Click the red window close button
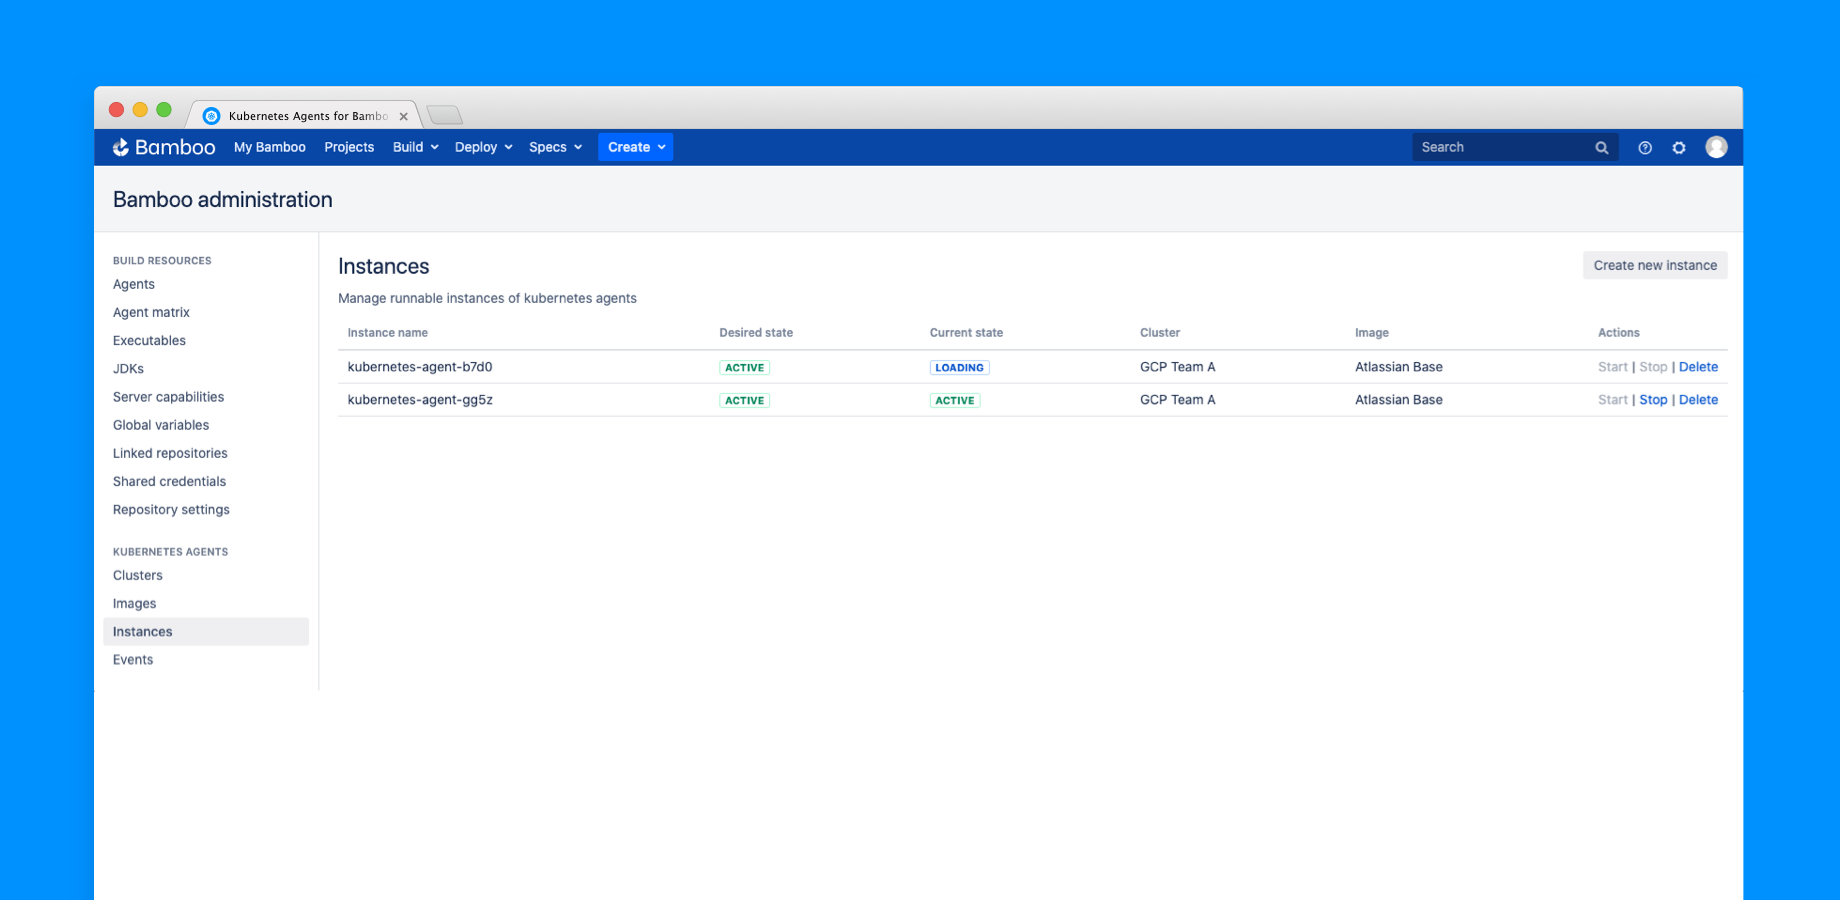The image size is (1840, 900). click(x=116, y=110)
